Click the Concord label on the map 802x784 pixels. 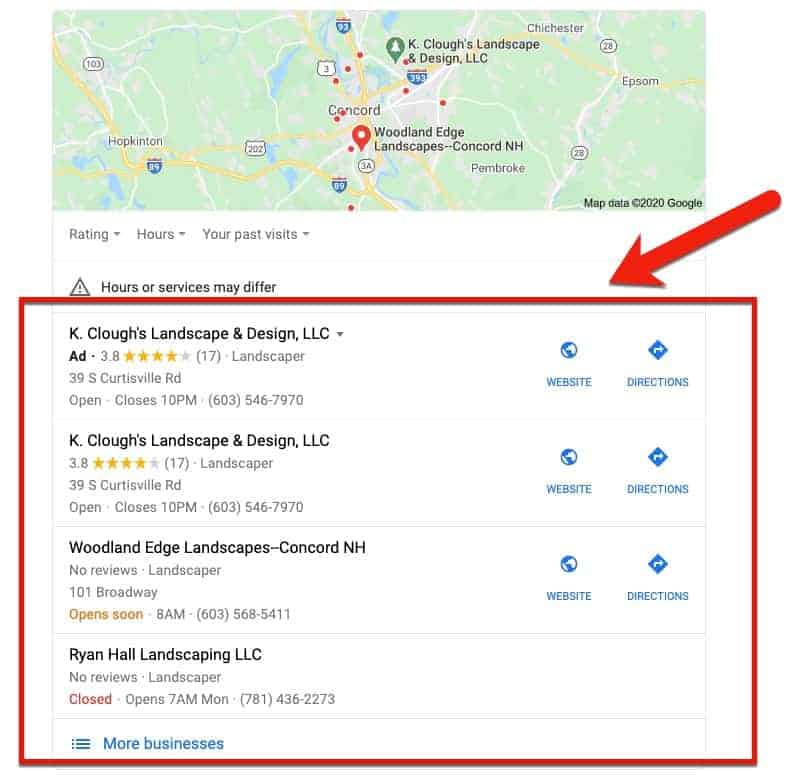click(x=354, y=110)
